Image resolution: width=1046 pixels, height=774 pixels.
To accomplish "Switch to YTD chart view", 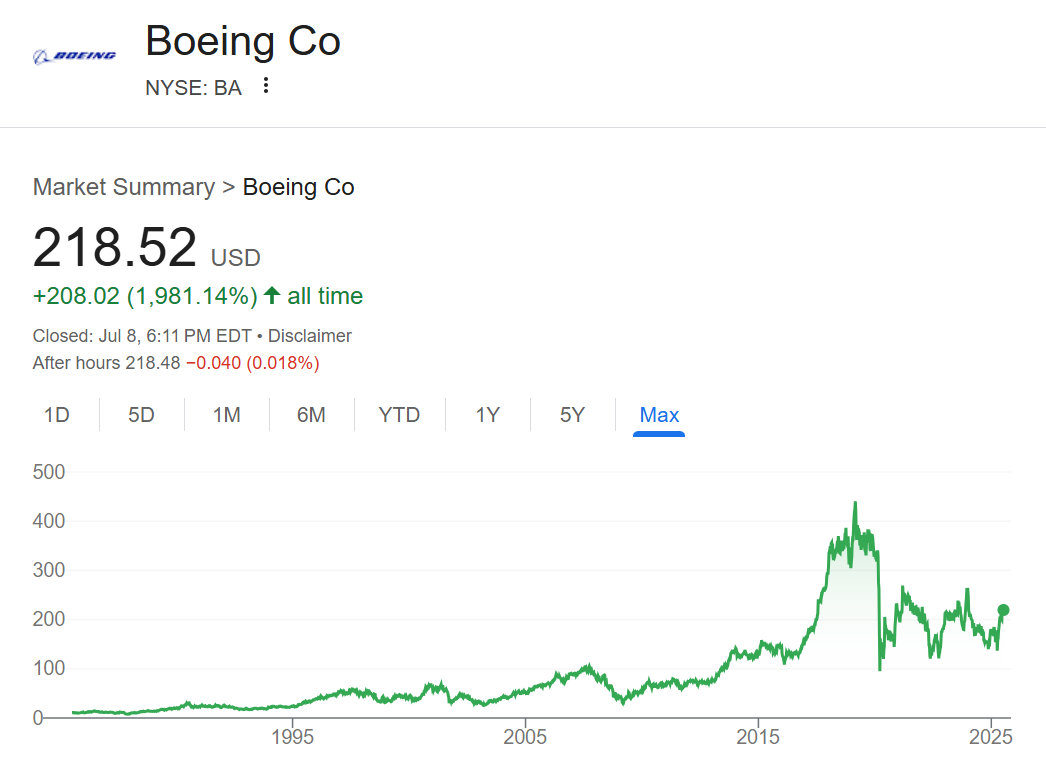I will coord(399,415).
